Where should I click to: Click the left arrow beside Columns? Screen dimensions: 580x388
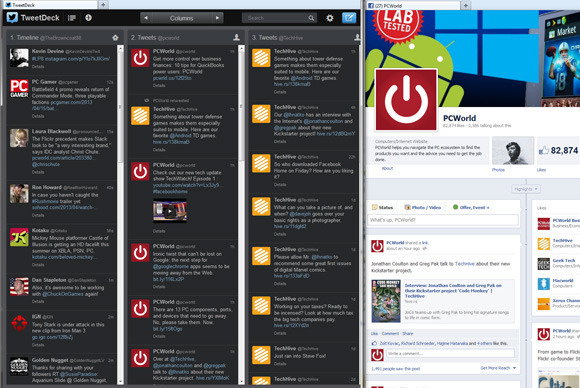pyautogui.click(x=146, y=18)
